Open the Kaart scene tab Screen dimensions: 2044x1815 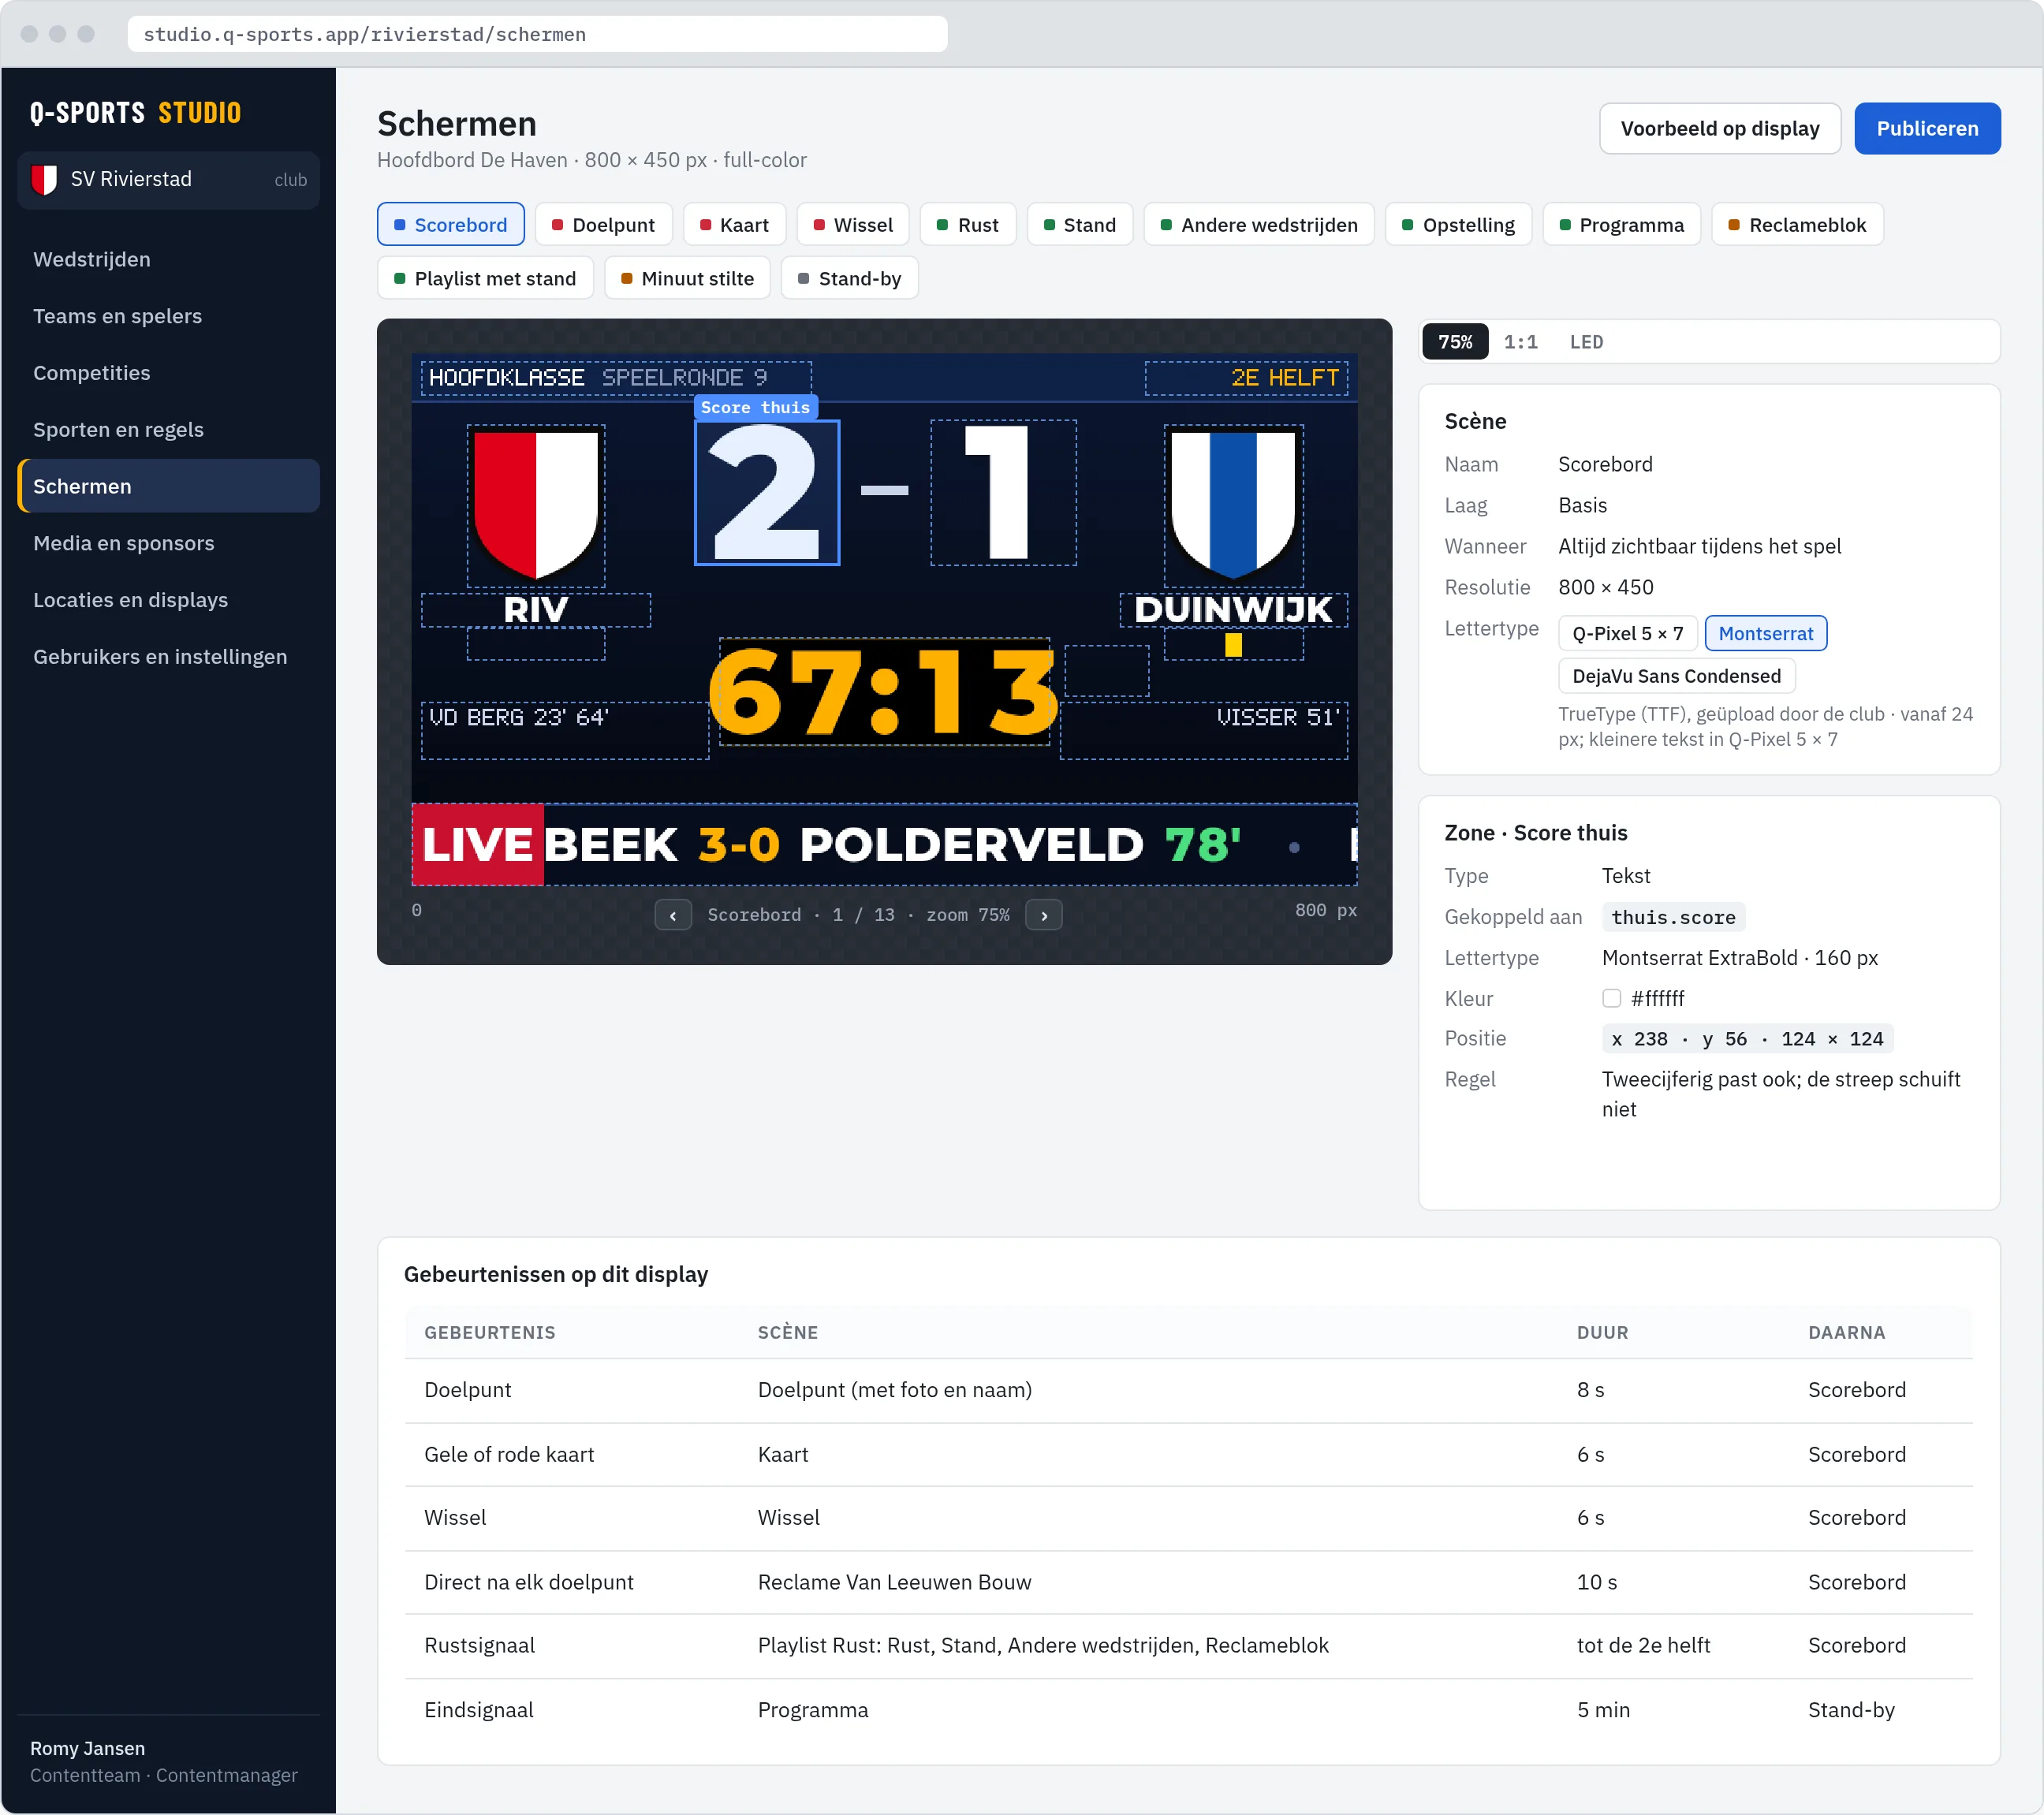(734, 225)
